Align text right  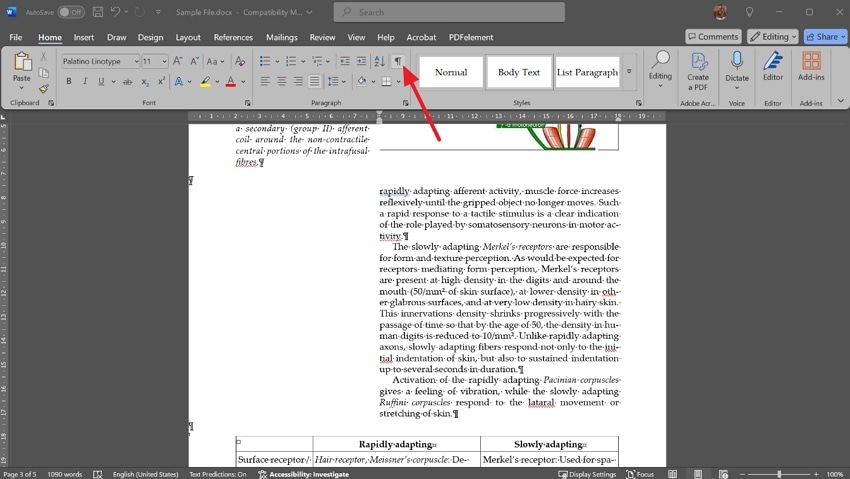click(298, 82)
